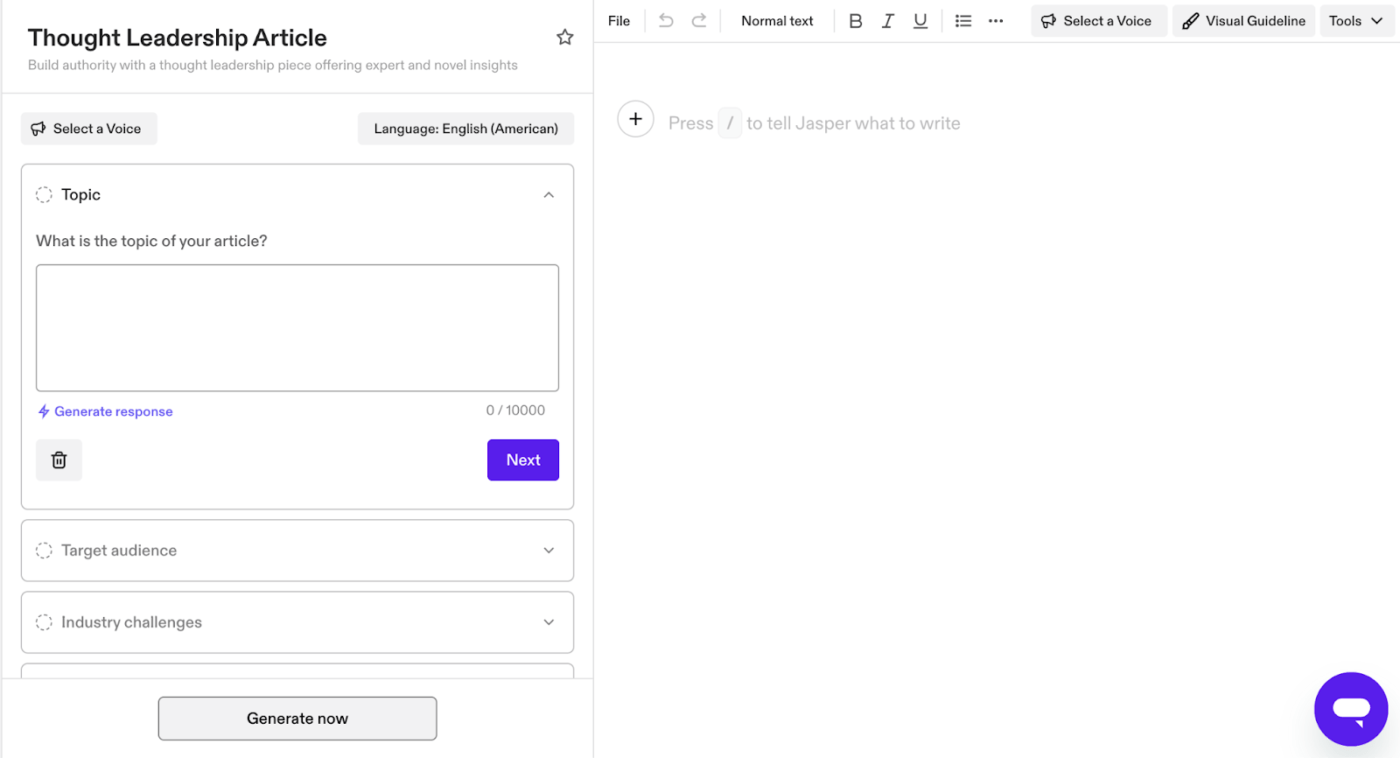This screenshot has height=758, width=1400.
Task: Click the redo arrow in editor toolbar
Action: (x=699, y=21)
